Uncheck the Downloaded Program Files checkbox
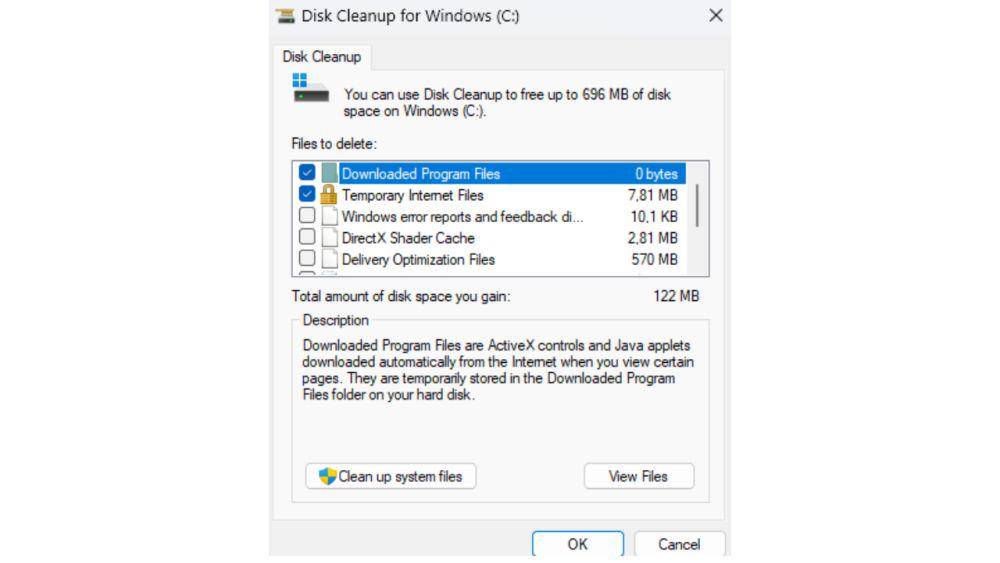The width and height of the screenshot is (1000, 563). [x=307, y=172]
